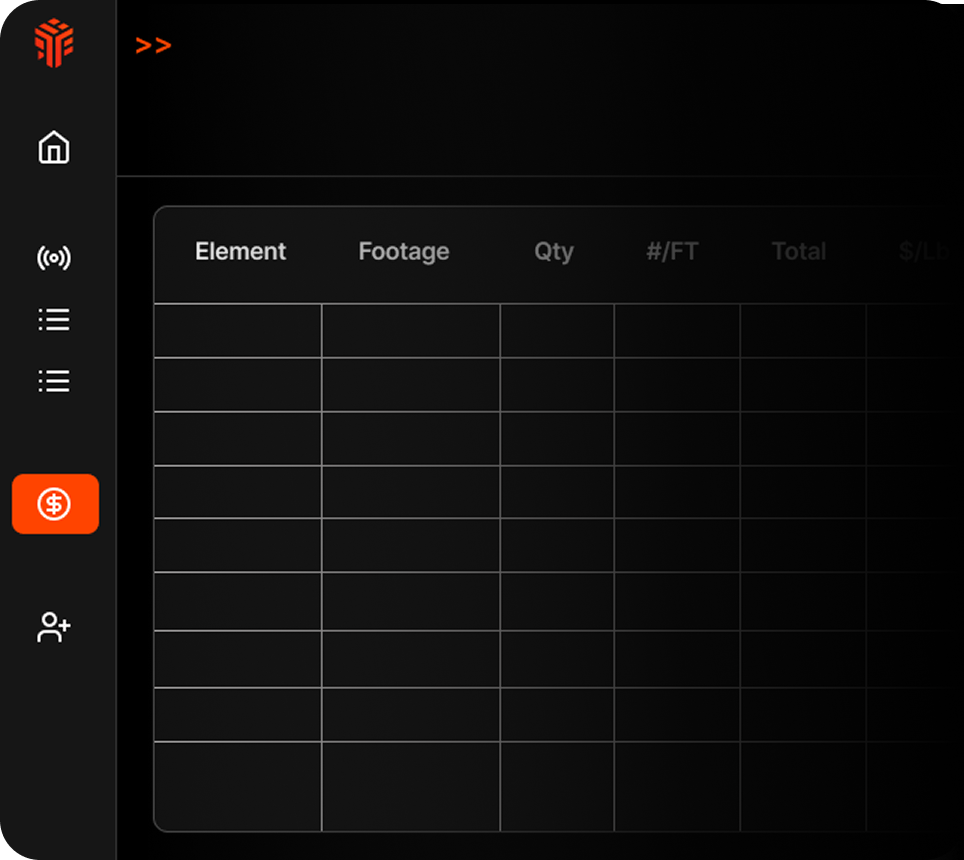Click the invite user icon at sidebar bottom
The width and height of the screenshot is (964, 860).
click(52, 628)
